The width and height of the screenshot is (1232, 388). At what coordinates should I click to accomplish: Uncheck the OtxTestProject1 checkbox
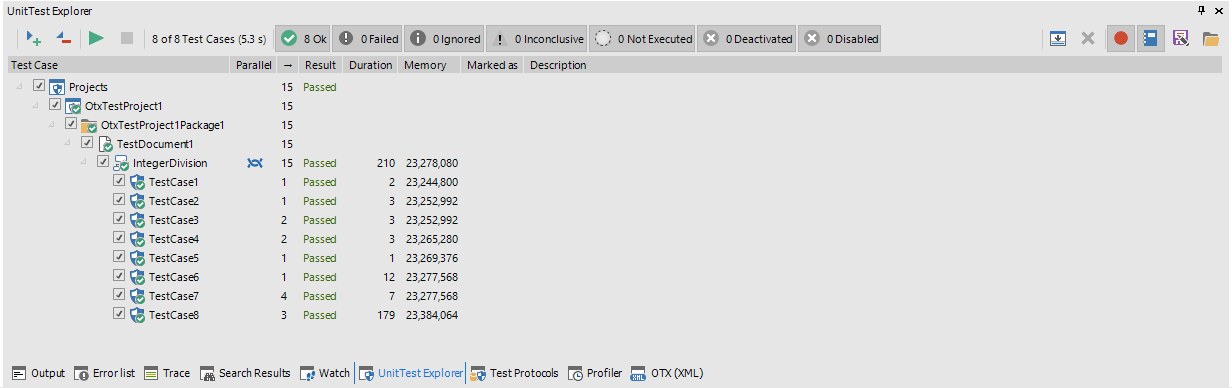(x=55, y=105)
